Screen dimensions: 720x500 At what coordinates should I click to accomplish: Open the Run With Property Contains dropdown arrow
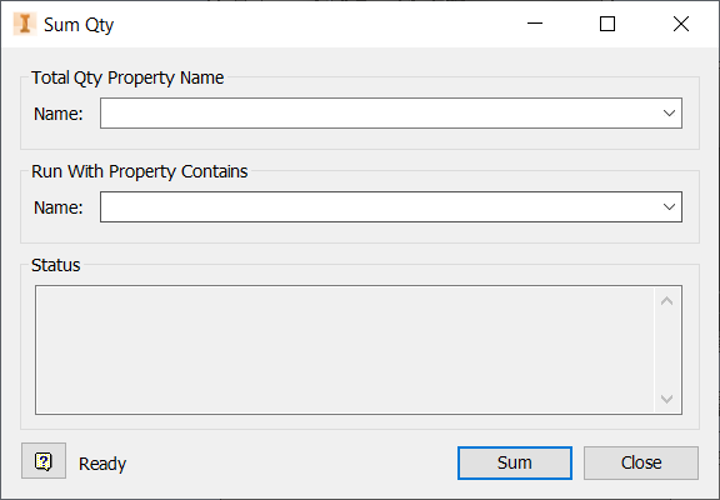[x=670, y=207]
